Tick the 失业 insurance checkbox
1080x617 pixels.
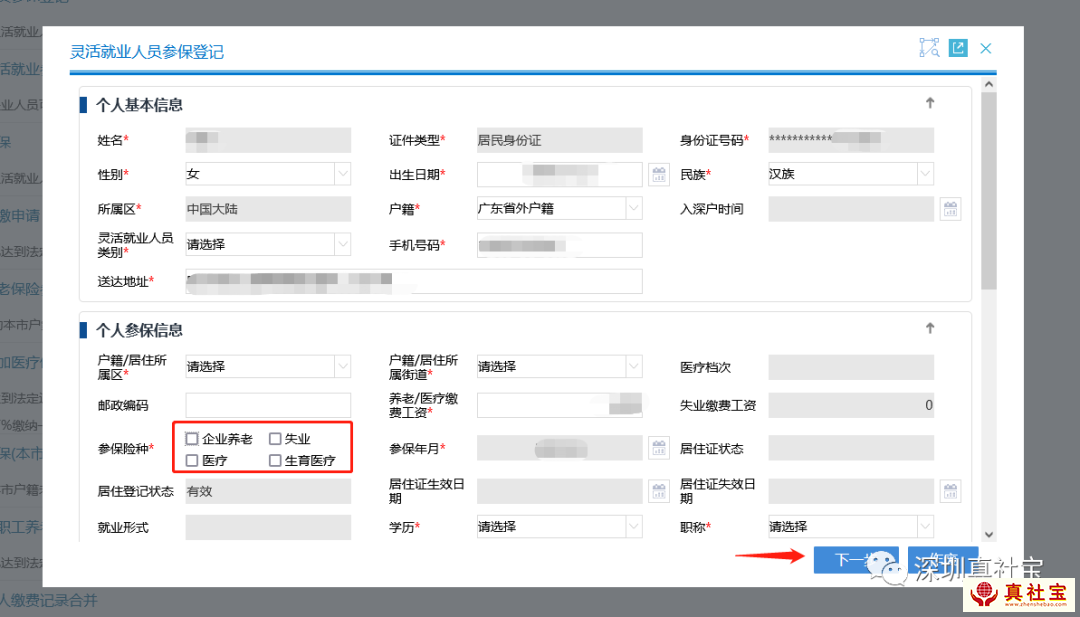275,439
